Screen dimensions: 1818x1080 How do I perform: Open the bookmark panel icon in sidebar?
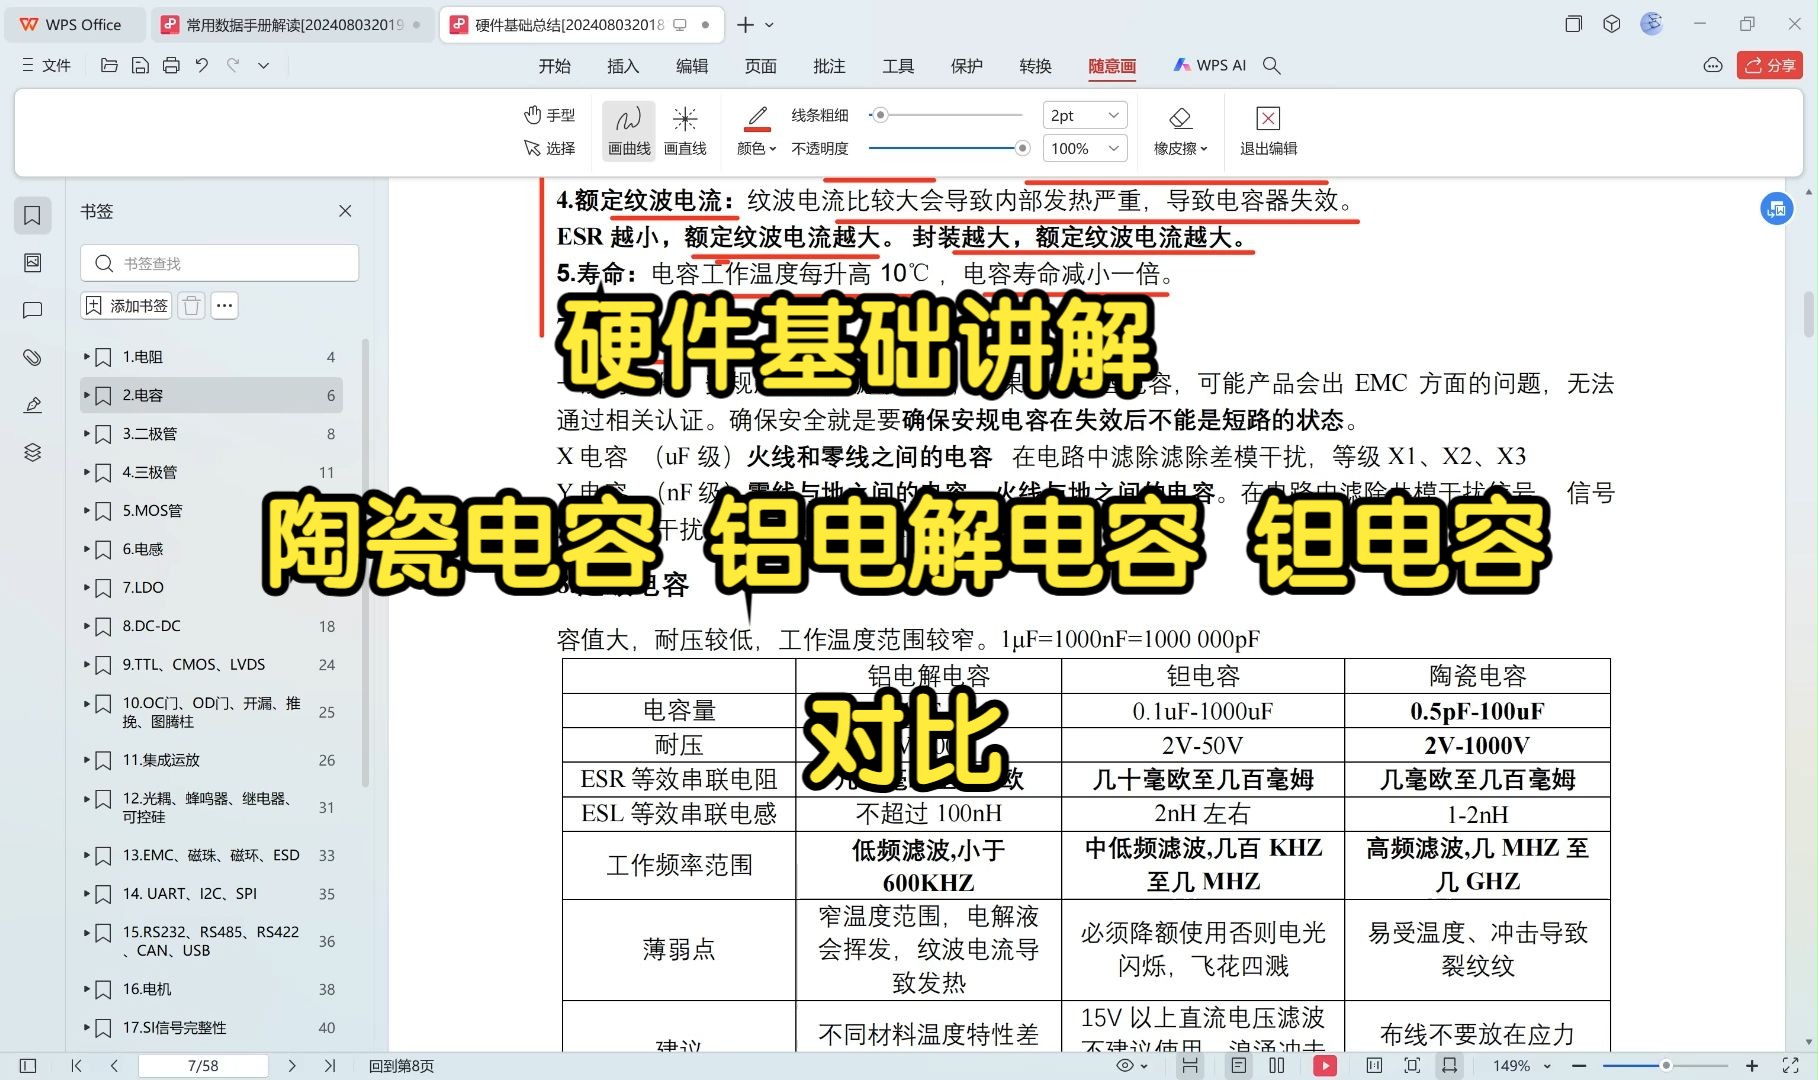pyautogui.click(x=32, y=215)
